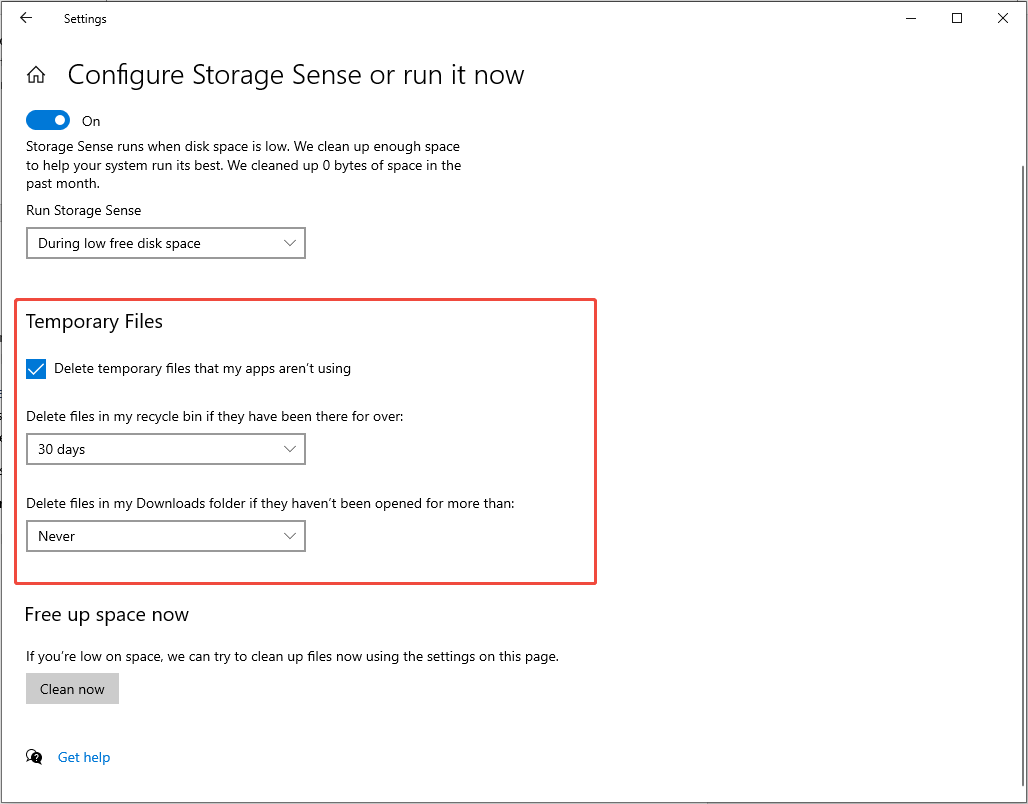Image resolution: width=1028 pixels, height=804 pixels.
Task: Click the "On" label beside the toggle
Action: 91,121
